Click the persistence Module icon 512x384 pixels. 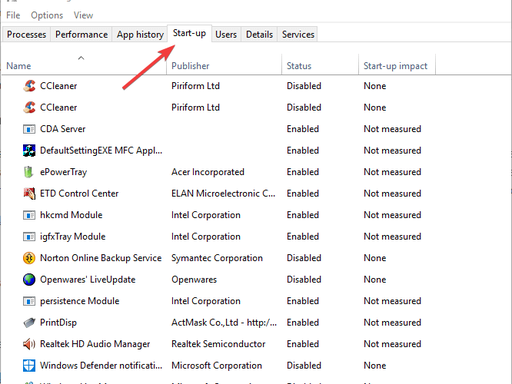tap(29, 301)
